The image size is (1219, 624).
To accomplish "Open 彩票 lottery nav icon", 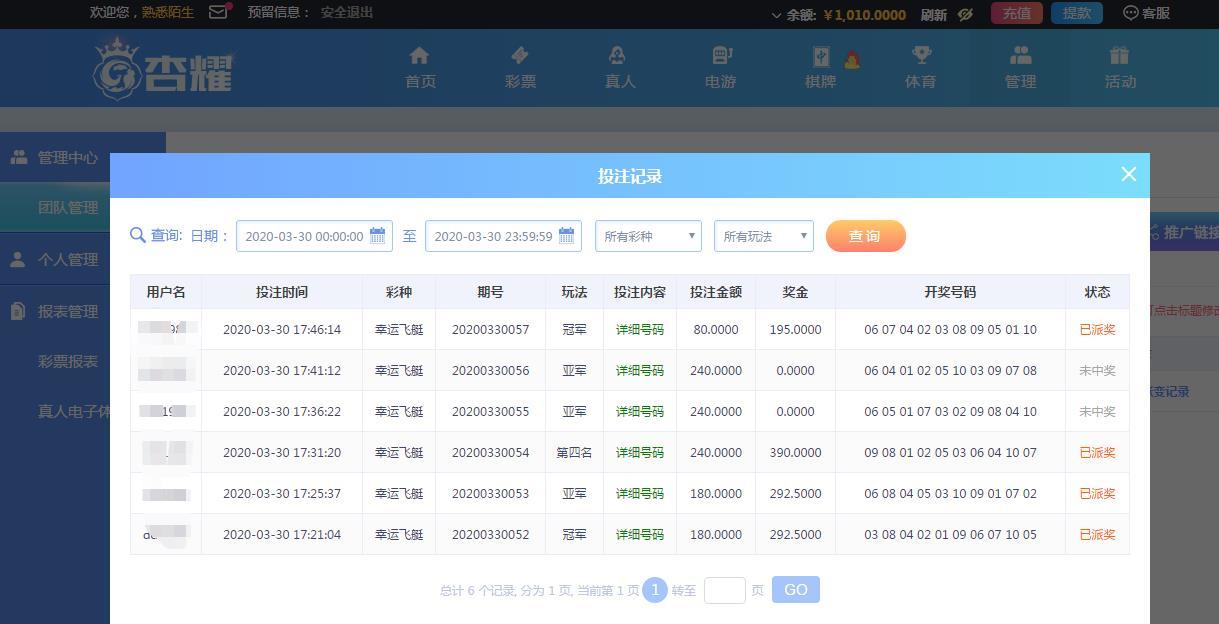I will [520, 56].
